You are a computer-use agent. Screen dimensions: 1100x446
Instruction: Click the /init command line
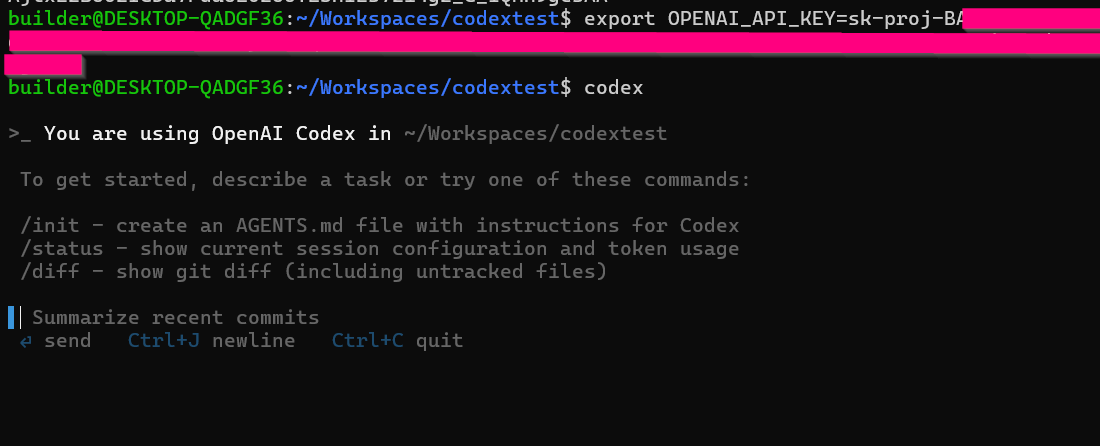click(x=380, y=226)
